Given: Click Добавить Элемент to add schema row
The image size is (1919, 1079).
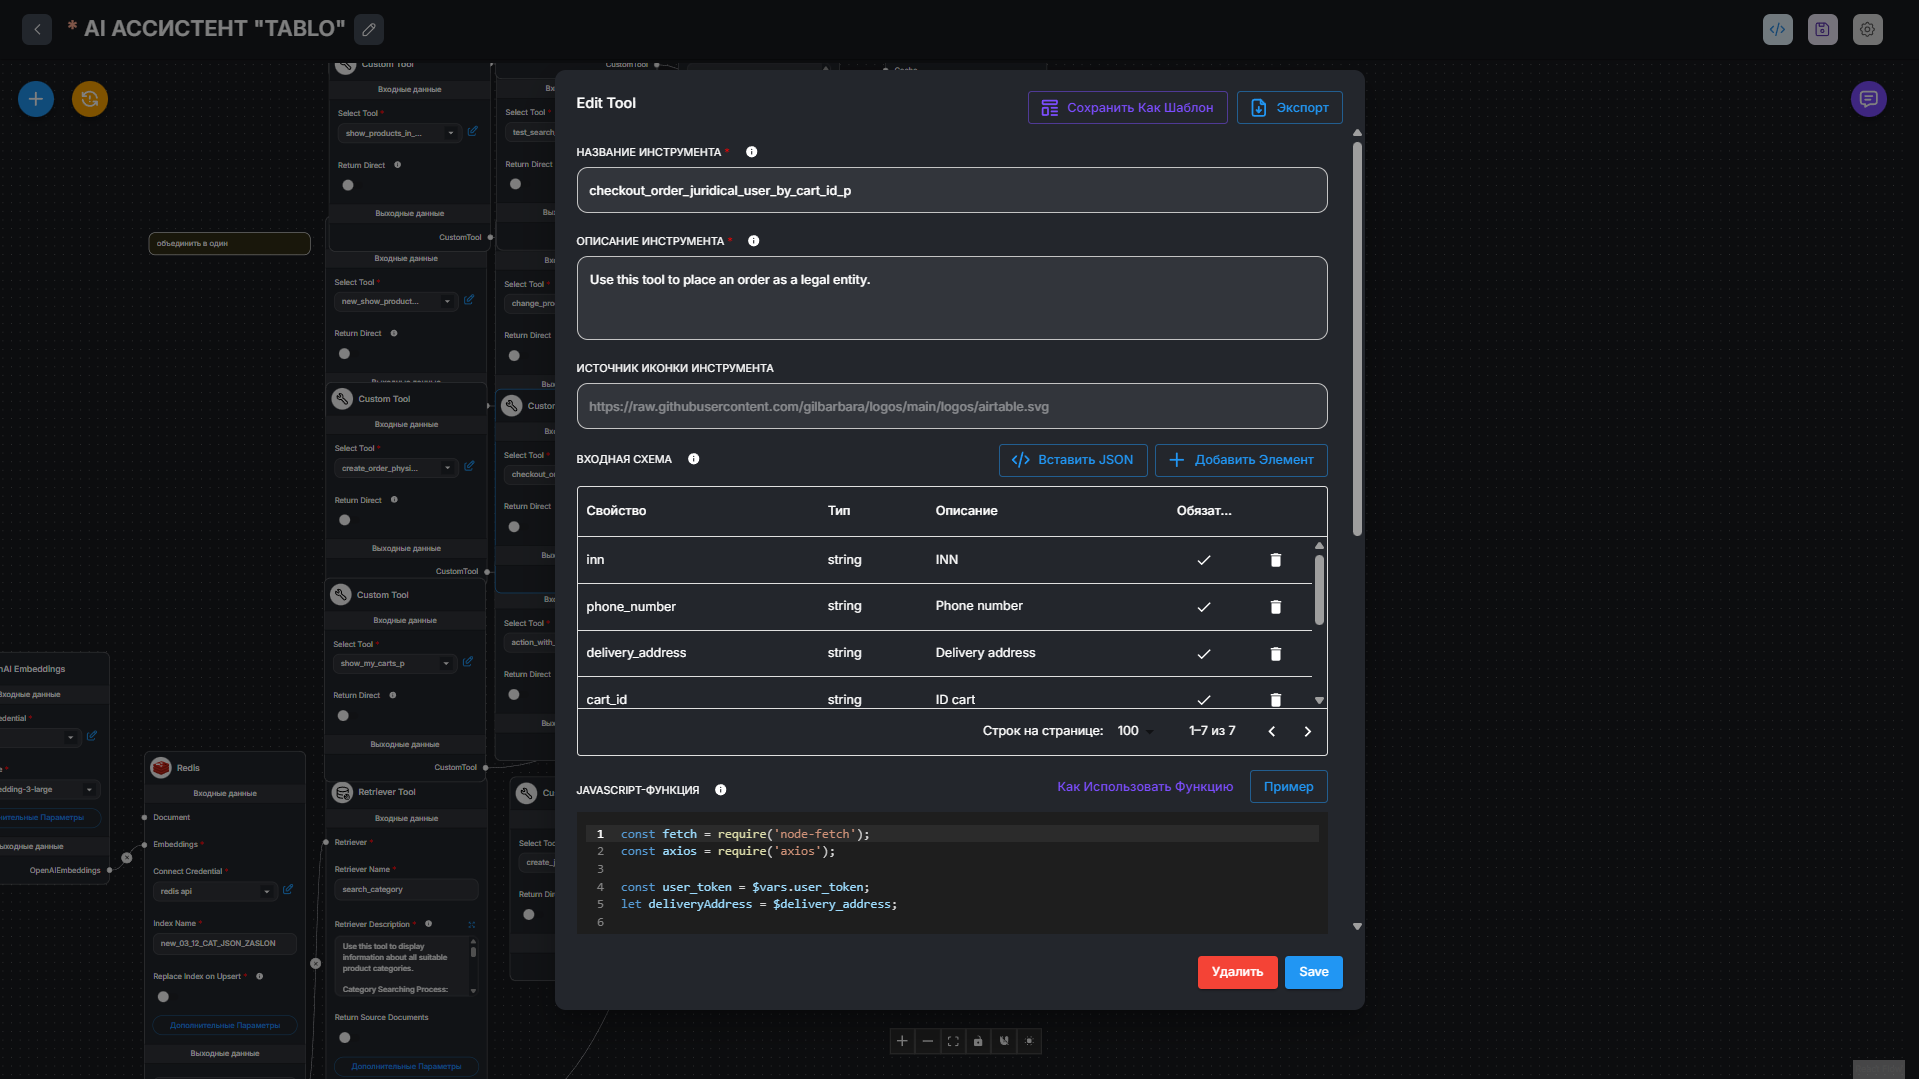Looking at the screenshot, I should [1241, 460].
